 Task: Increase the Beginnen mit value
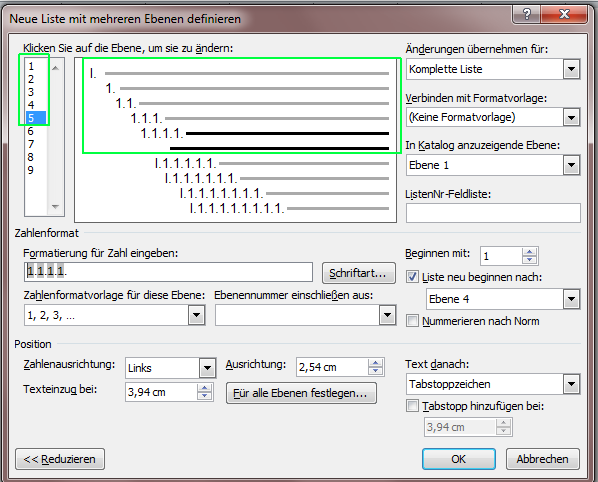(x=529, y=252)
